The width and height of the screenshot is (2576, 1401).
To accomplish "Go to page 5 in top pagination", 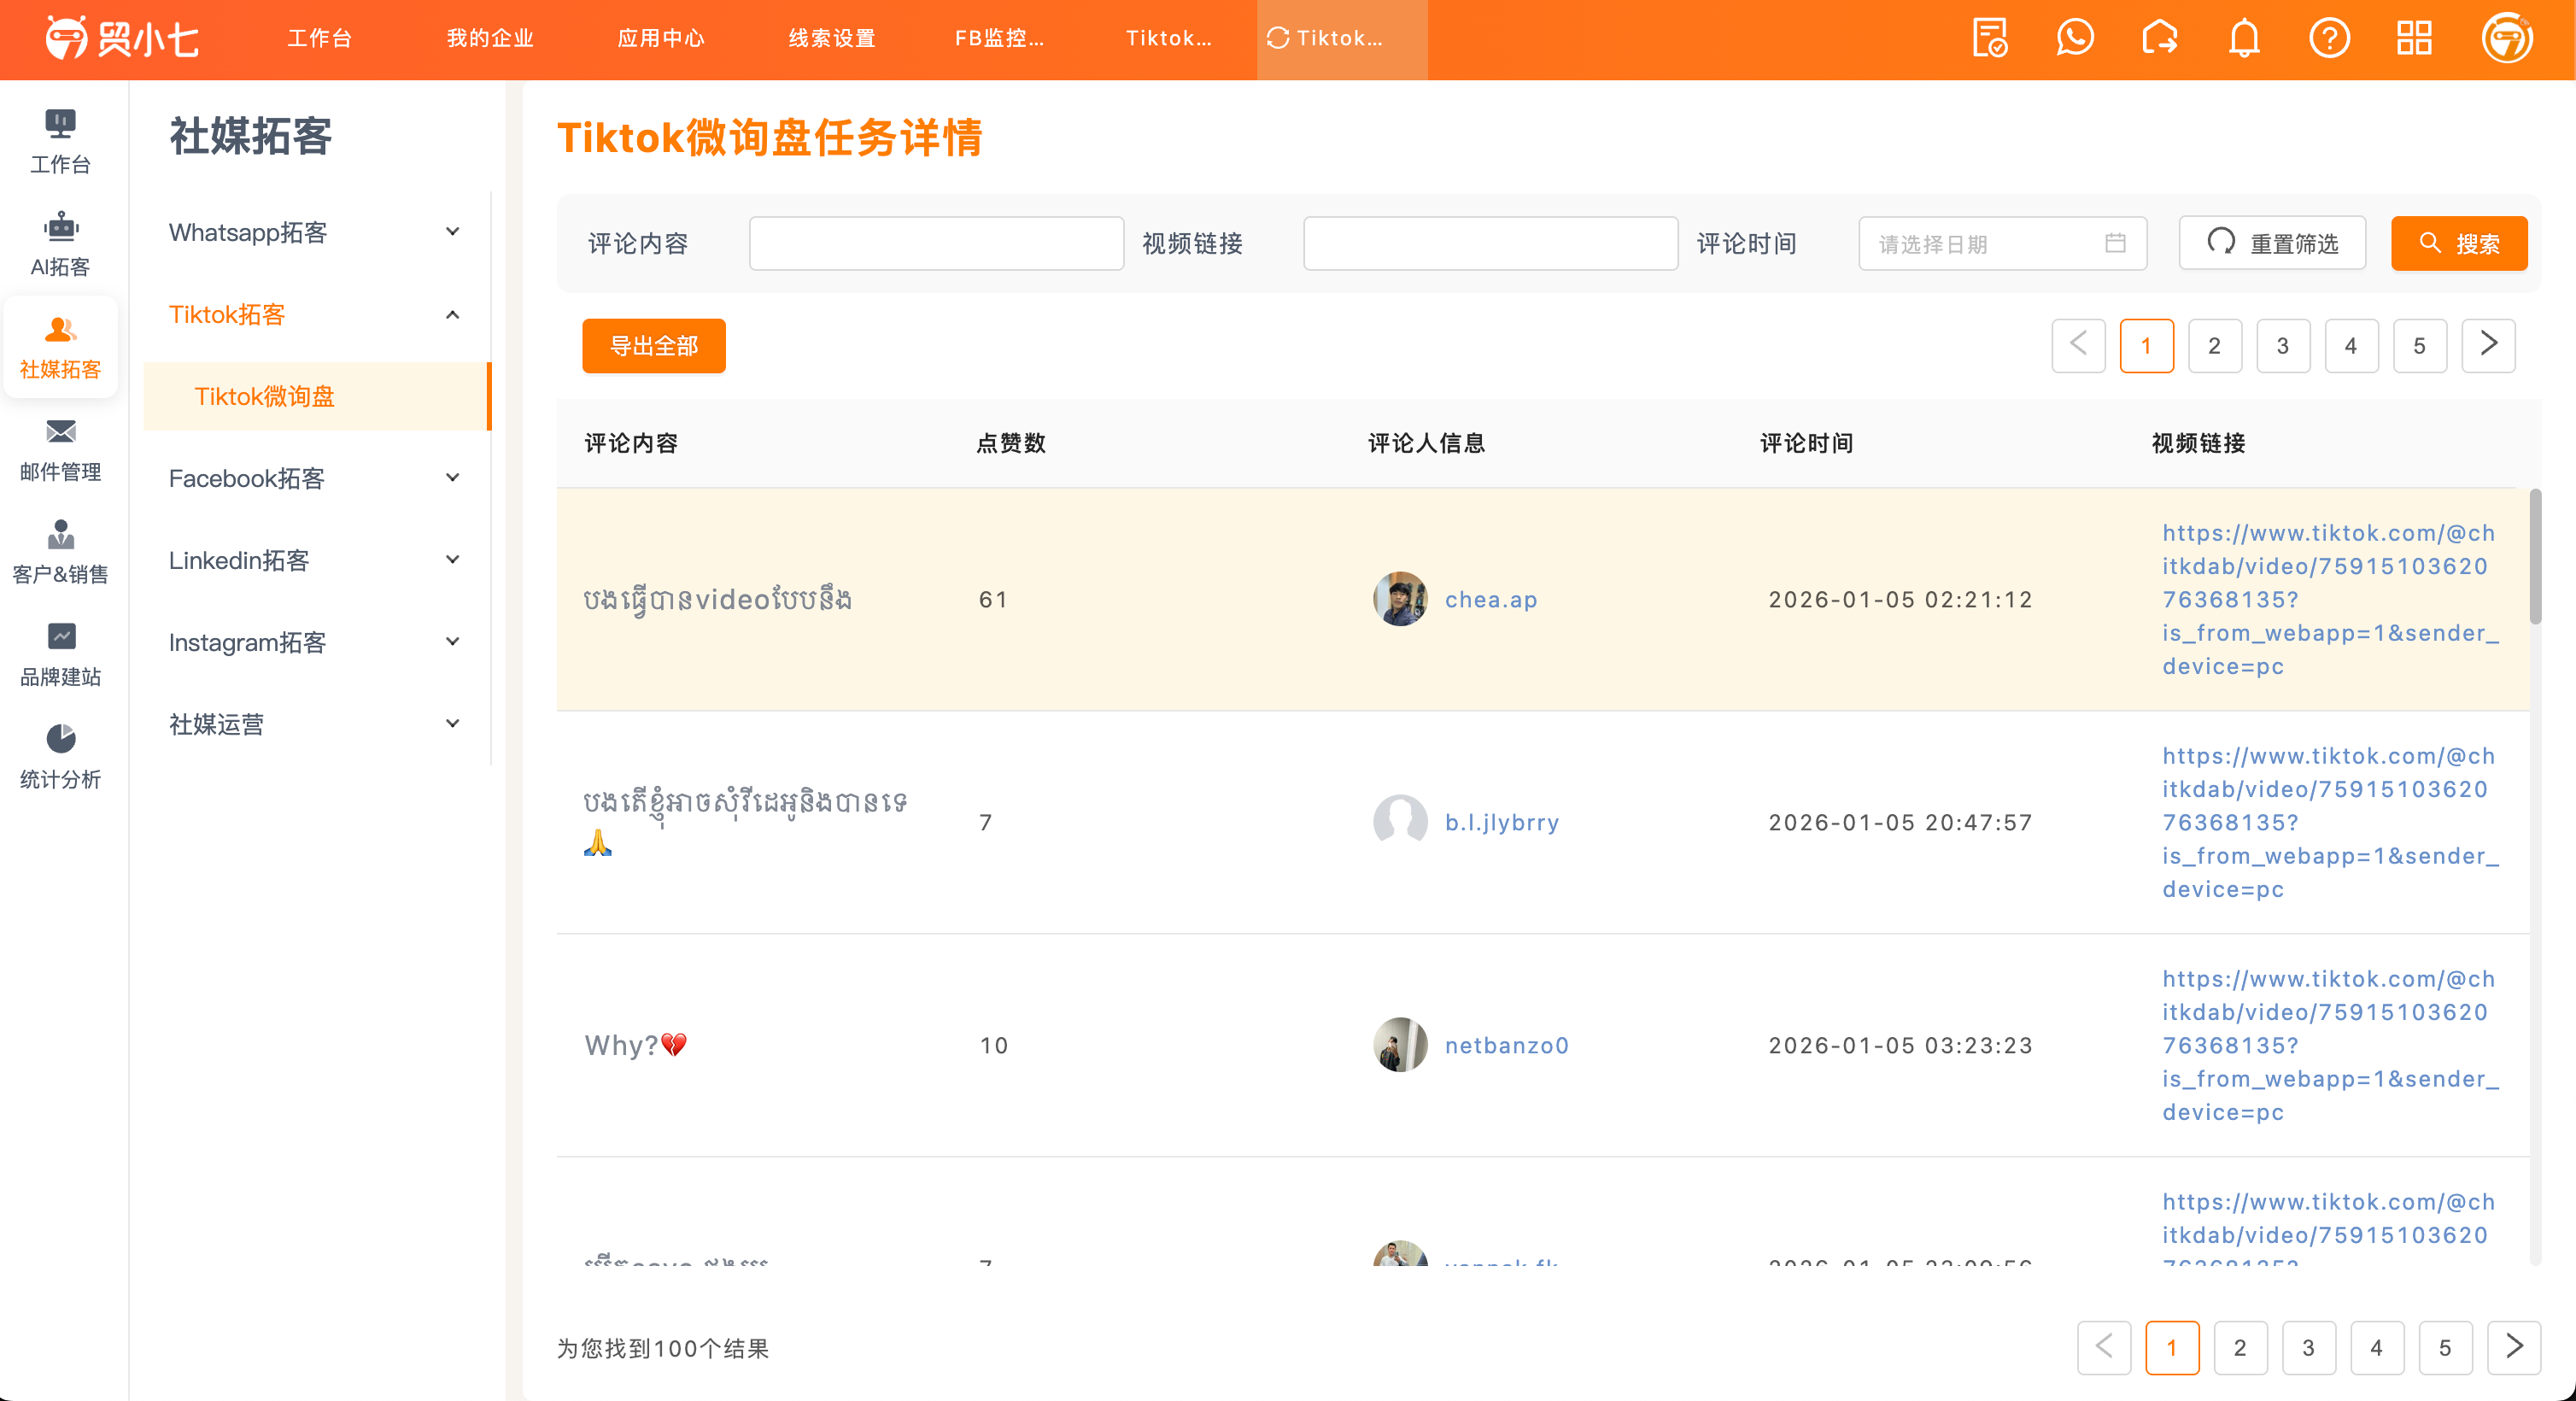I will 2420,346.
